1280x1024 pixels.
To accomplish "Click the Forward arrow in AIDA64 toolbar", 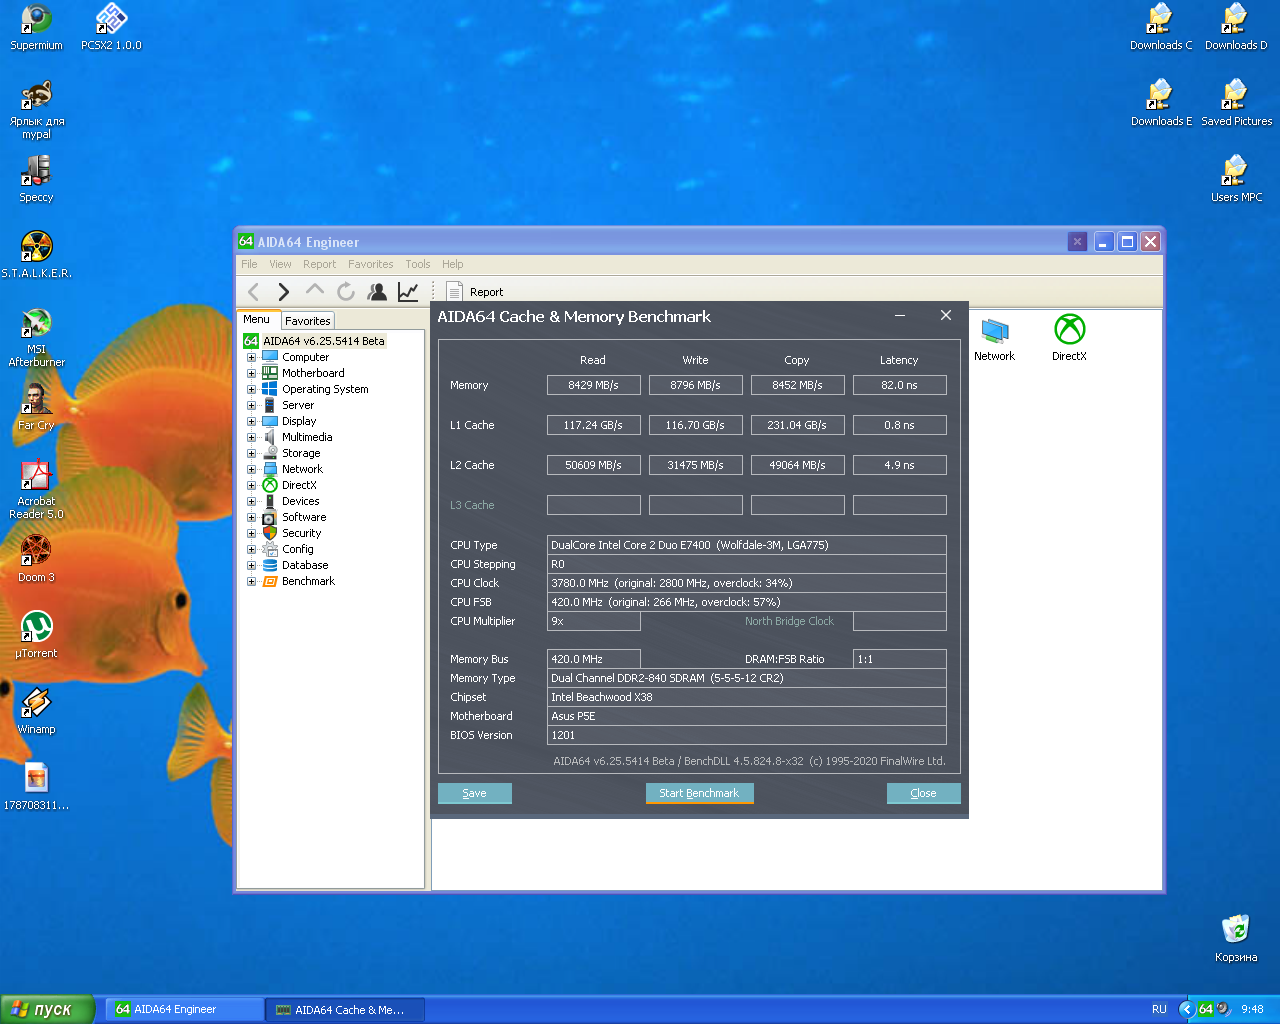I will [284, 292].
